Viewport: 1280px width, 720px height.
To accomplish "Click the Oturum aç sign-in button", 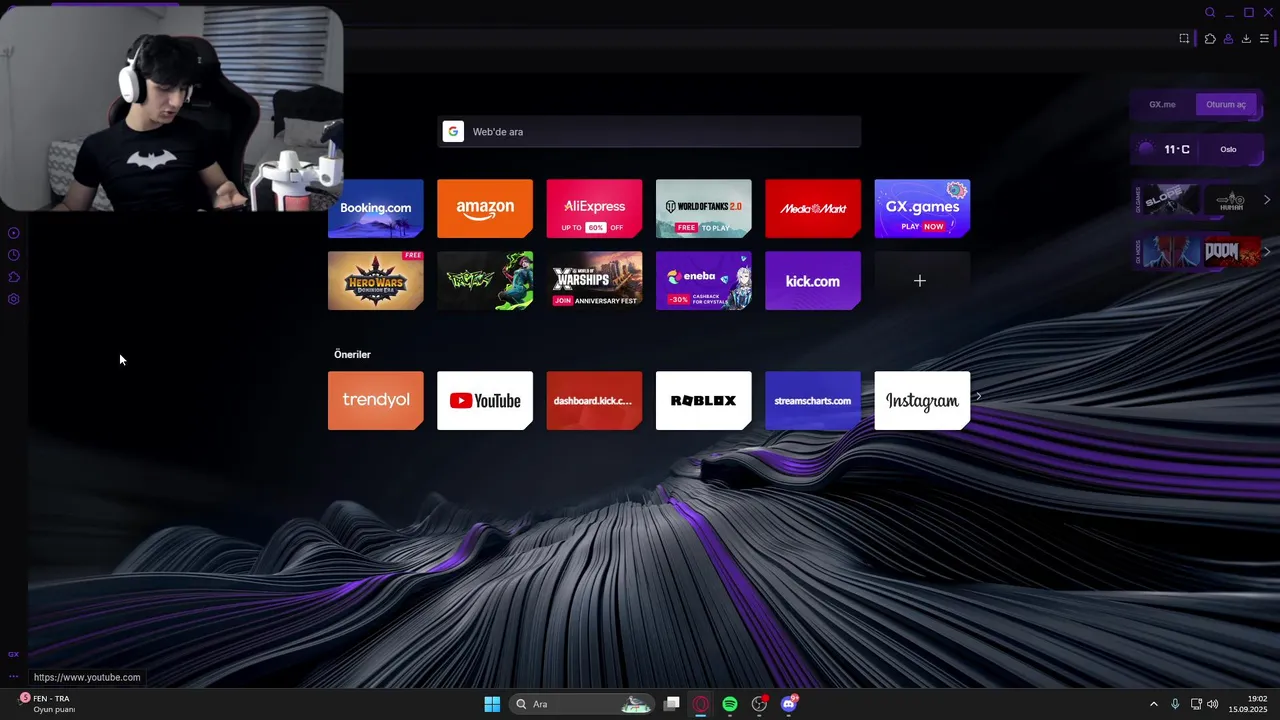I will (x=1226, y=104).
